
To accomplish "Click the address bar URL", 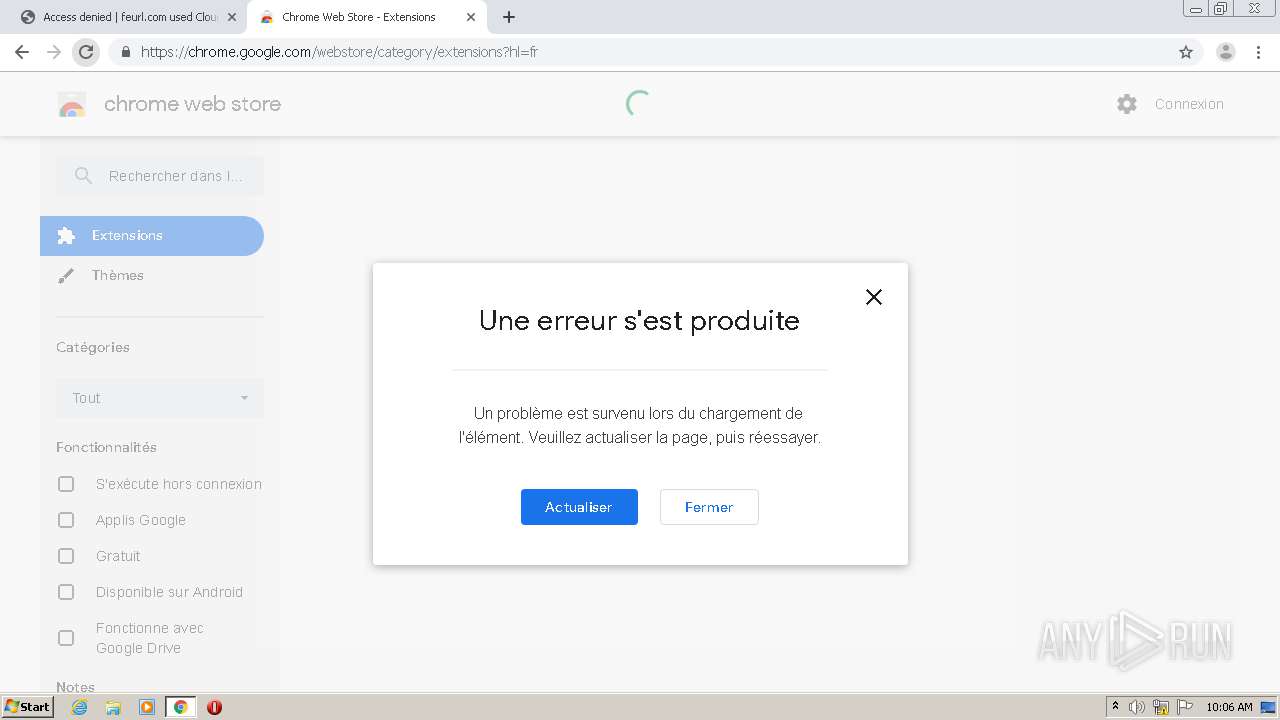I will tap(339, 52).
